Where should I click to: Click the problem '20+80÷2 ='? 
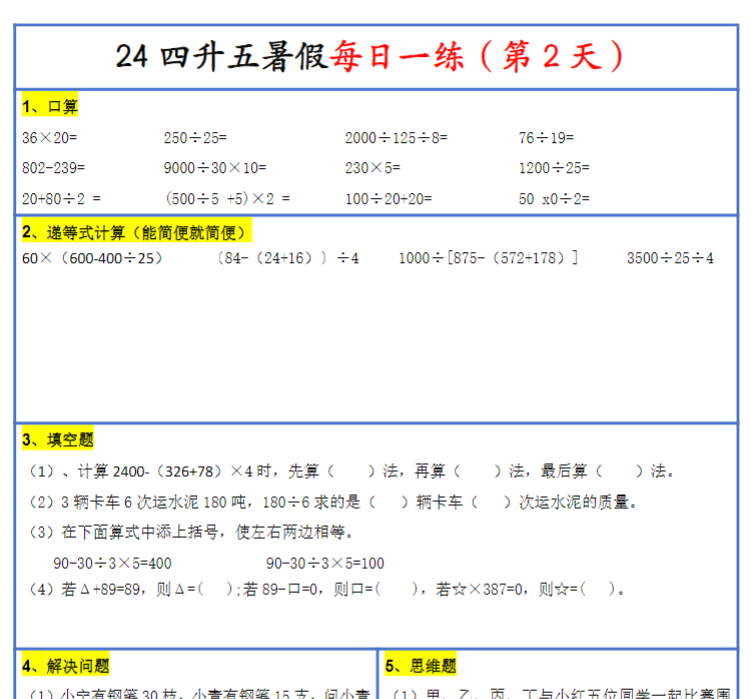(x=61, y=198)
